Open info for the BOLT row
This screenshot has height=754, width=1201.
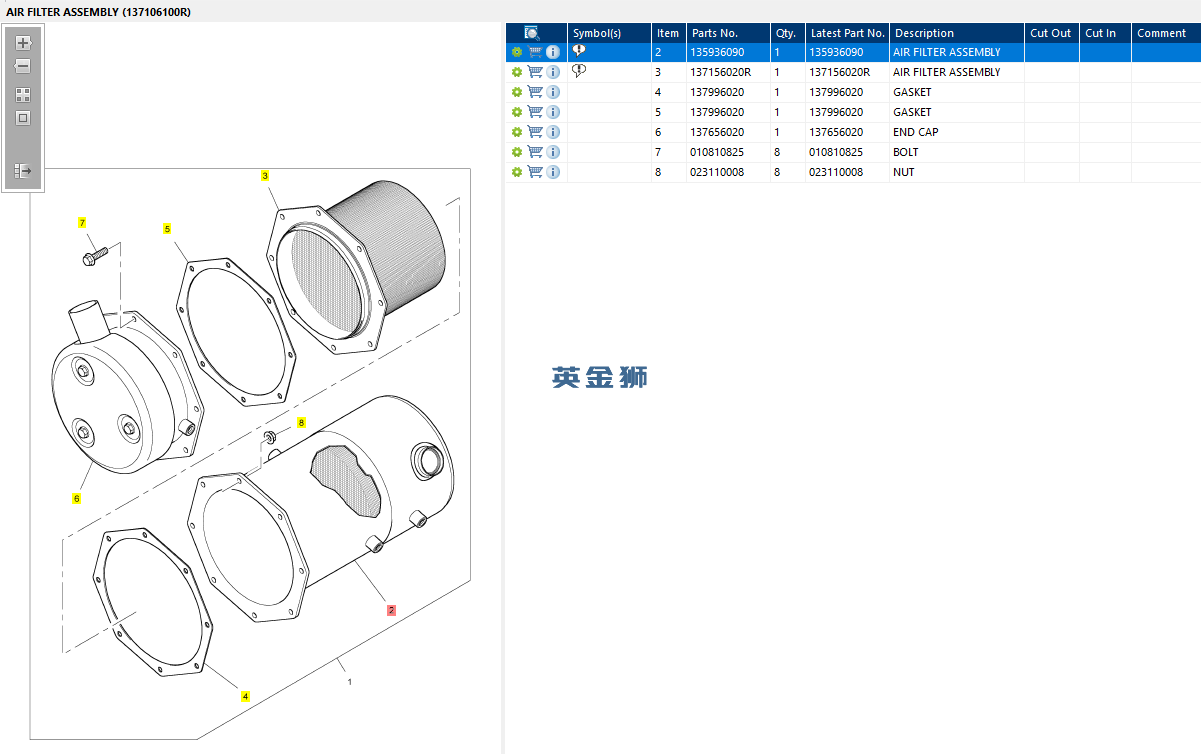553,152
